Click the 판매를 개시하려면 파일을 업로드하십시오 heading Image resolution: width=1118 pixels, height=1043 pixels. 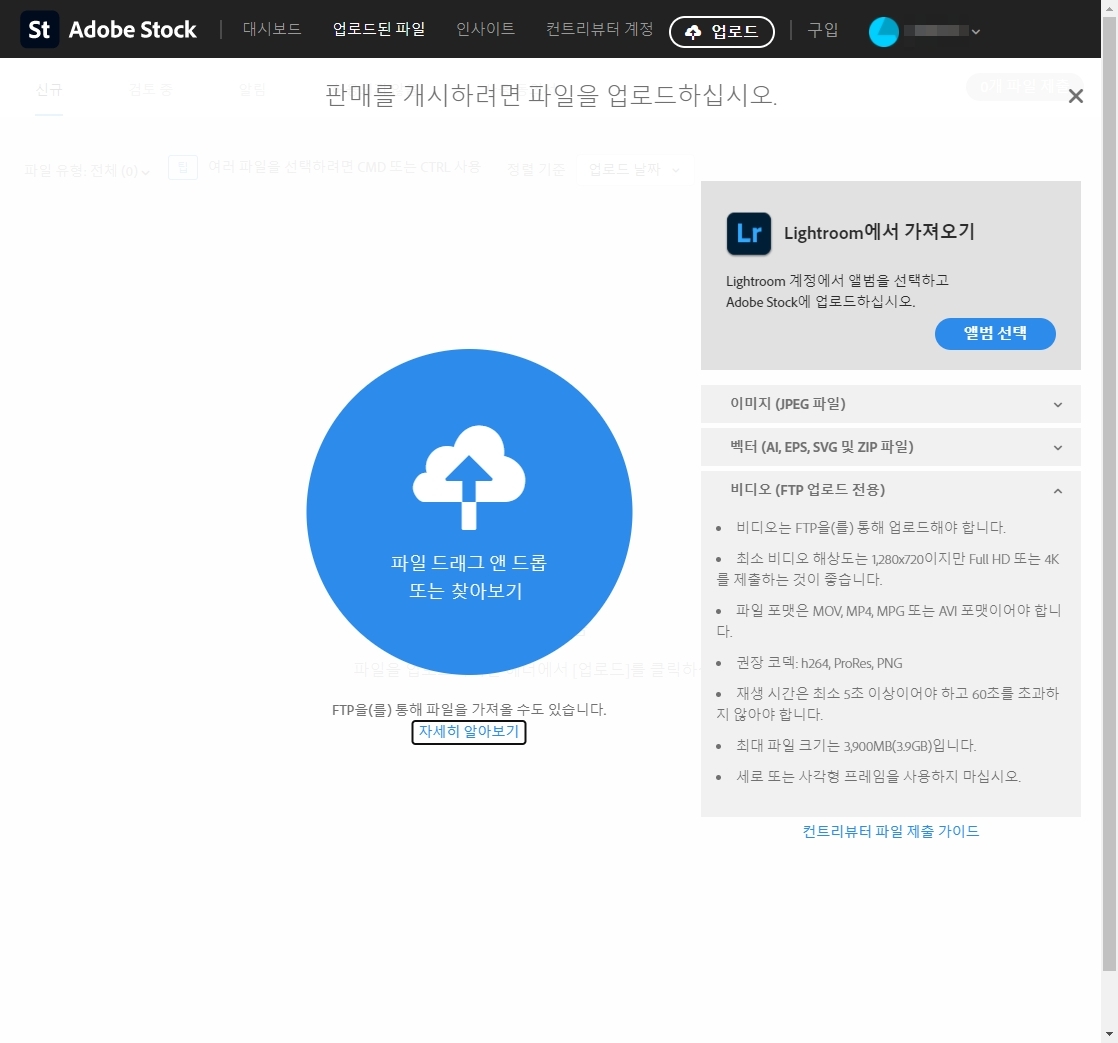coord(550,95)
